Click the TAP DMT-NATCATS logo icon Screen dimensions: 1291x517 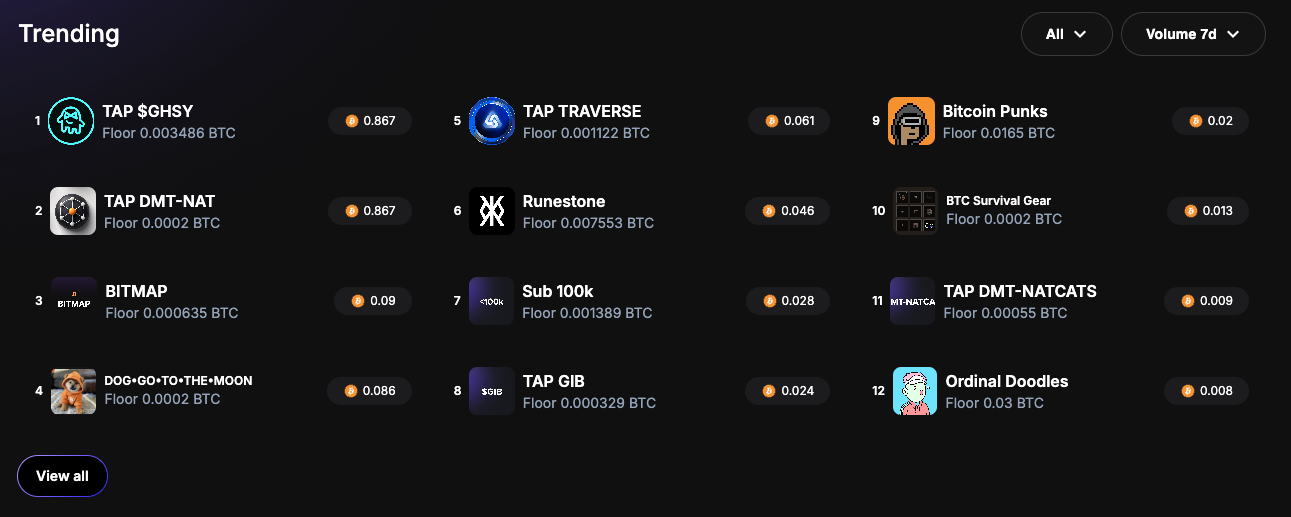click(x=912, y=301)
